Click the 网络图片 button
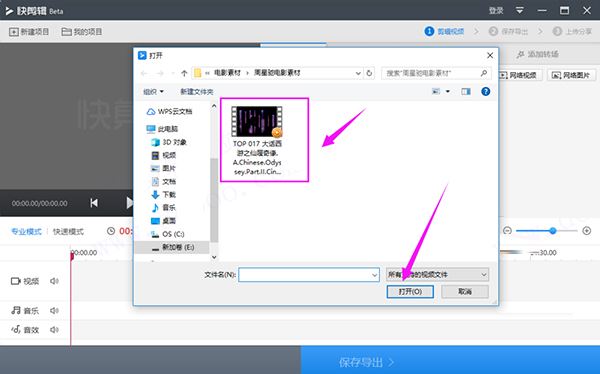The width and height of the screenshot is (600, 374). tap(571, 75)
